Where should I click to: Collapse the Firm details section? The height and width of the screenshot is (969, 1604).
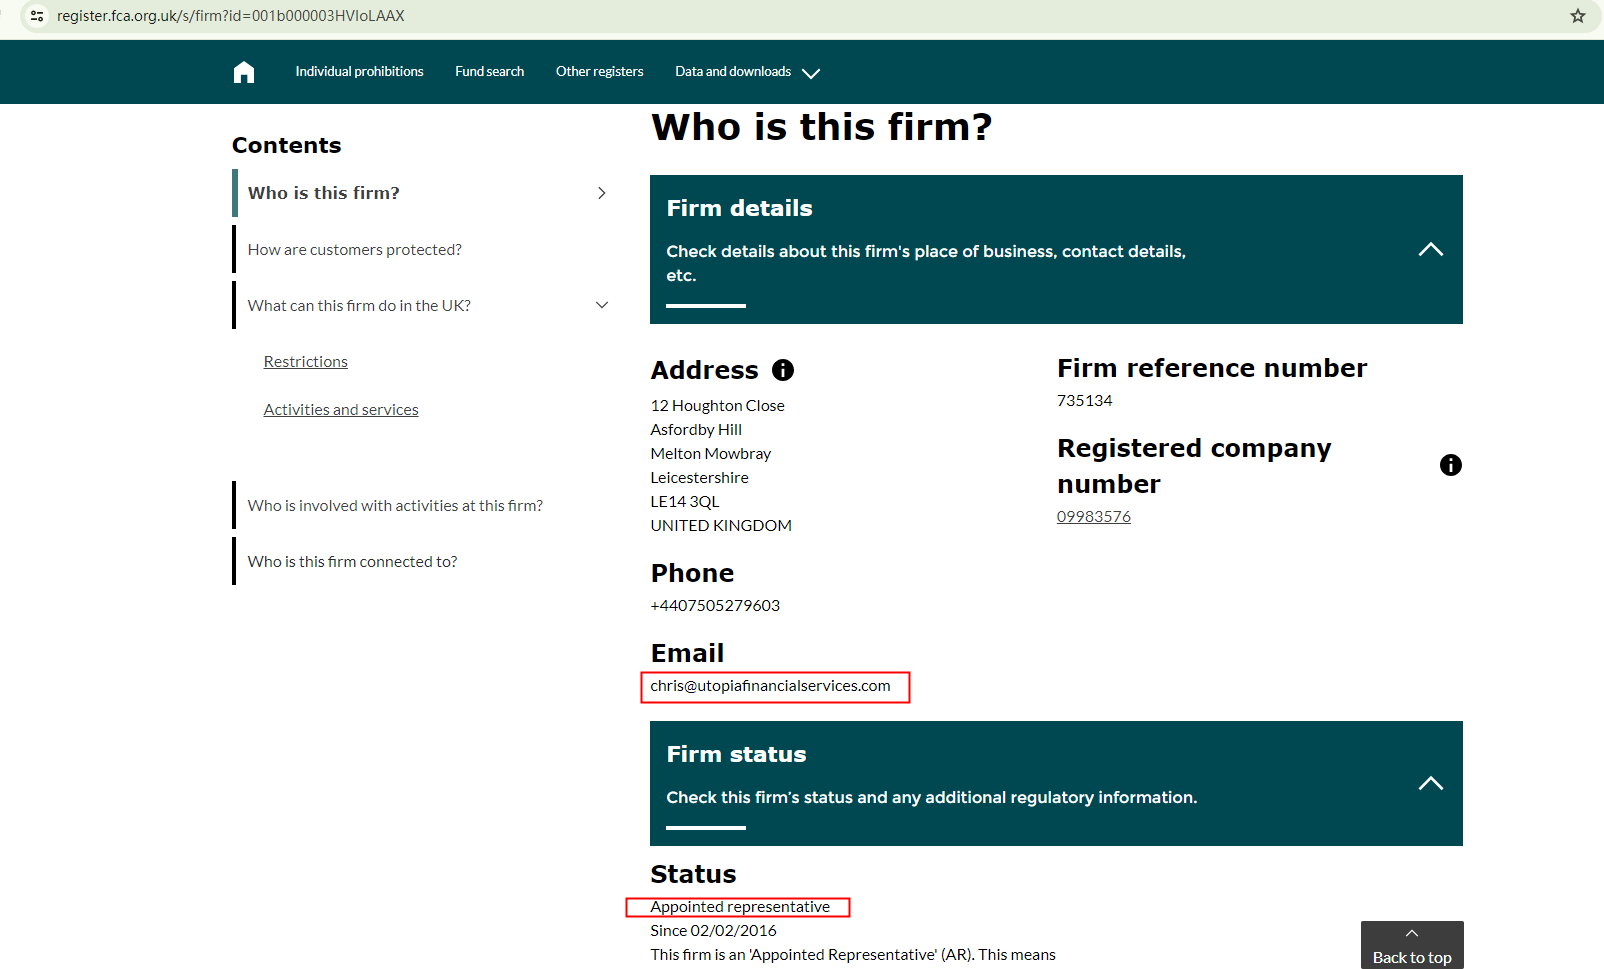(x=1430, y=250)
